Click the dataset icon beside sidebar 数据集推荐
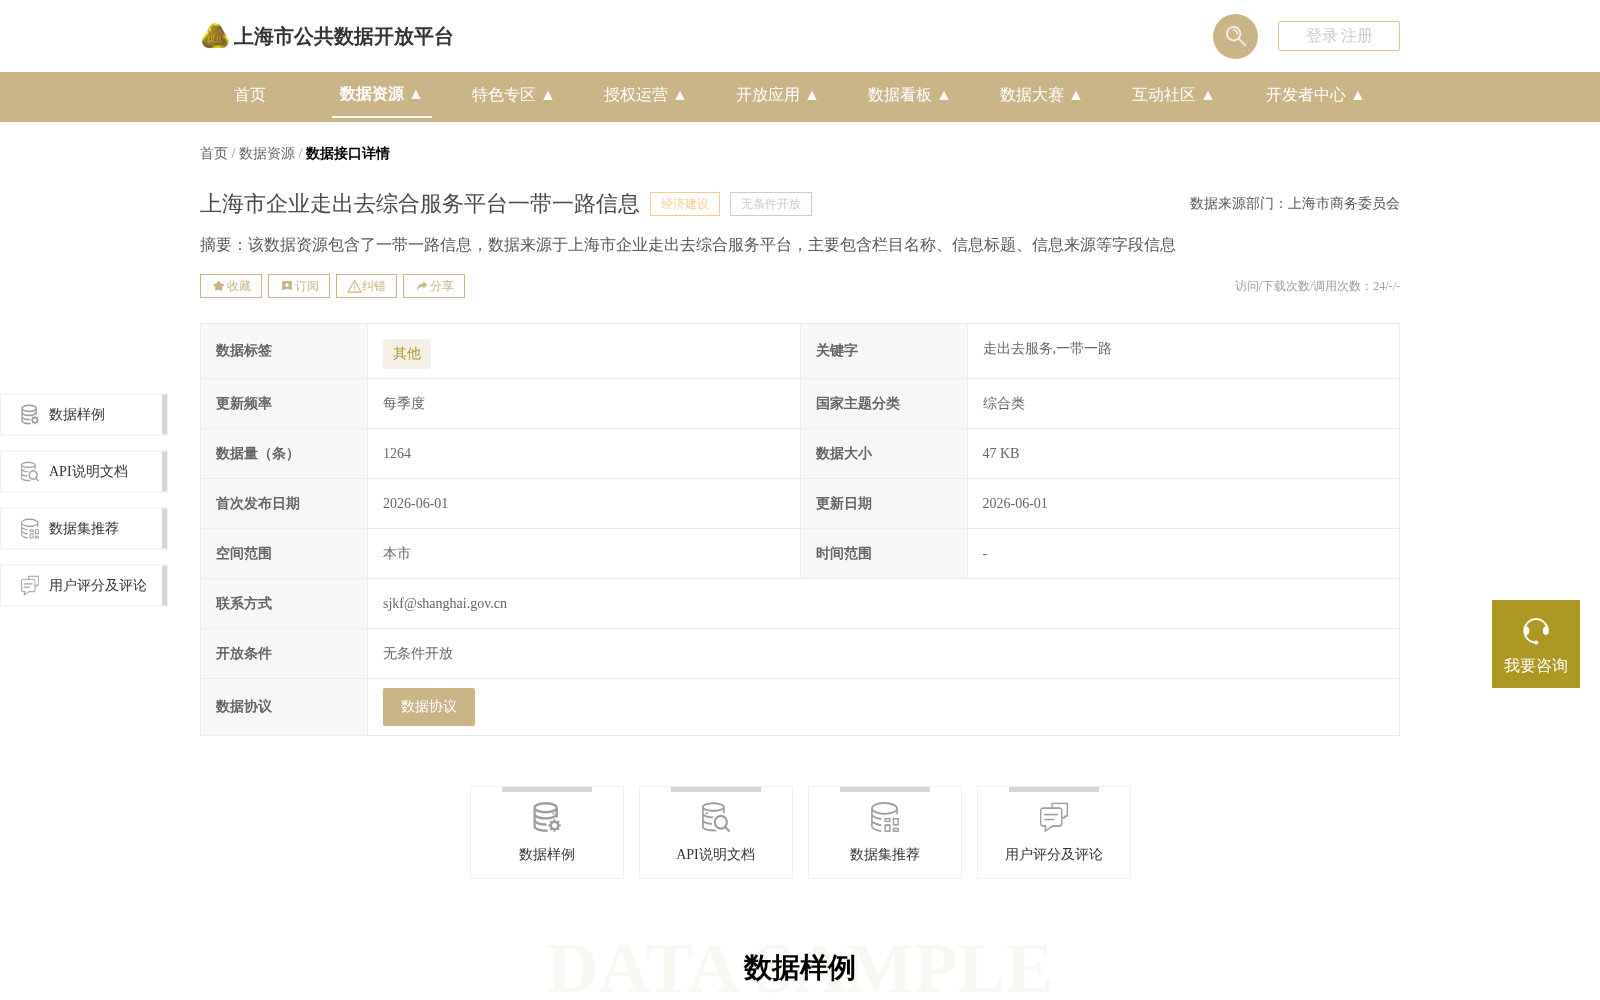 click(30, 528)
